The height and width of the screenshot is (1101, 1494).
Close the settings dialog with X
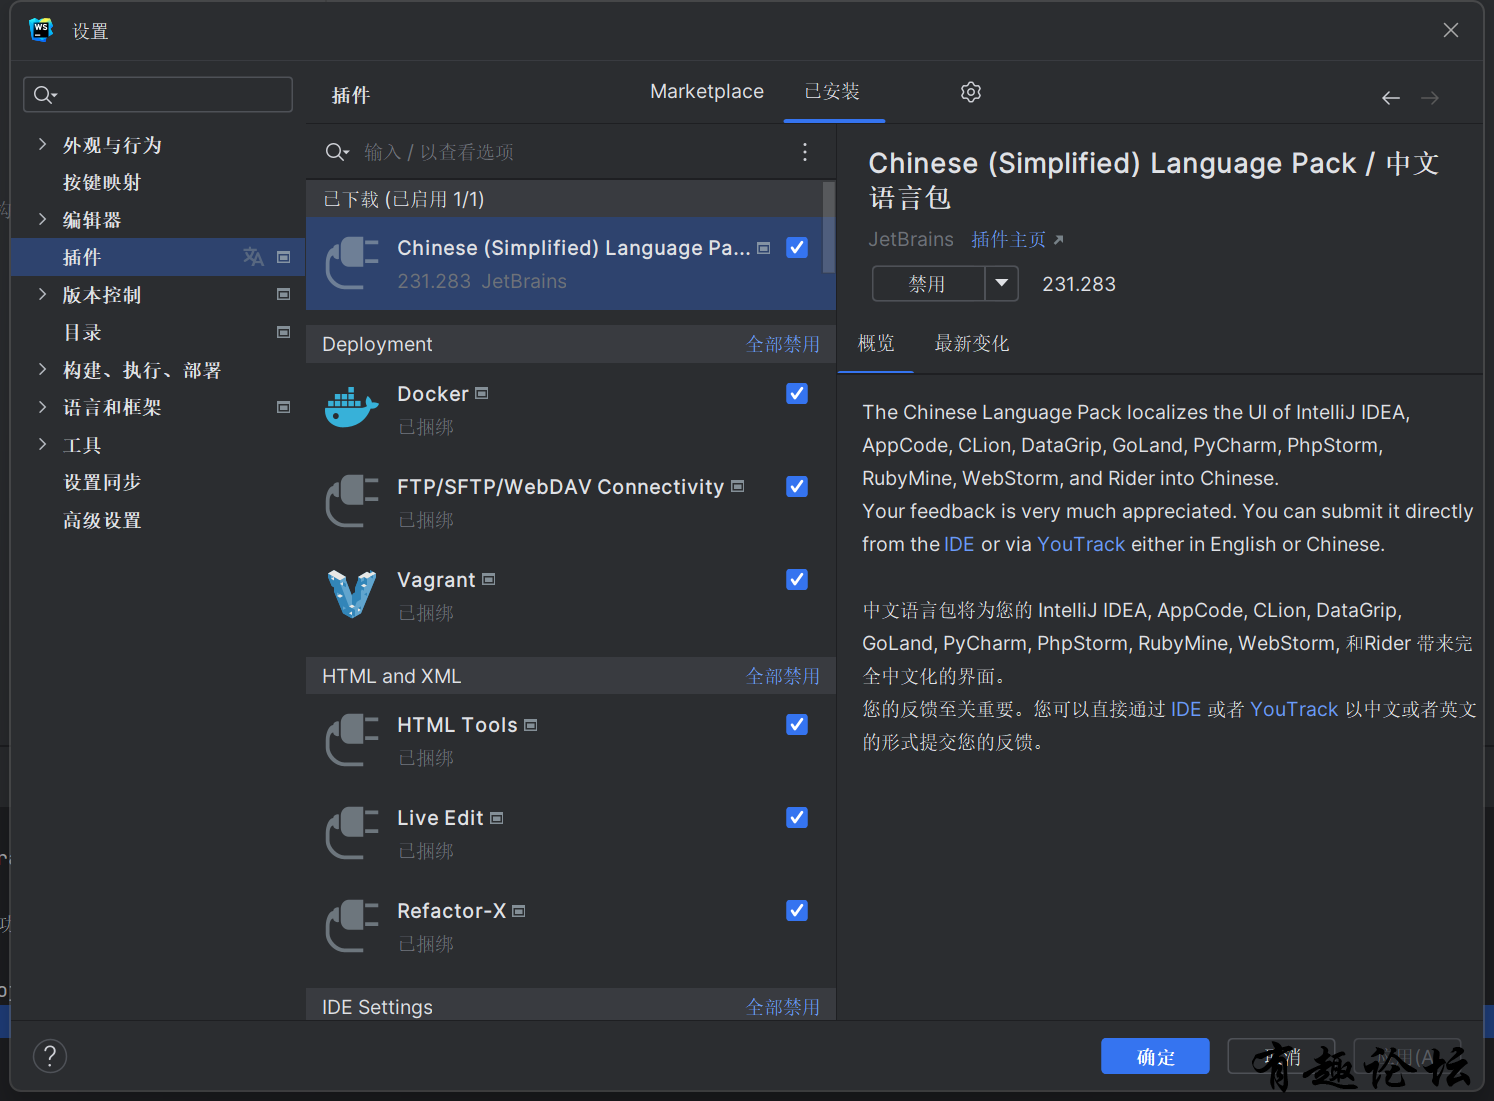click(1451, 30)
